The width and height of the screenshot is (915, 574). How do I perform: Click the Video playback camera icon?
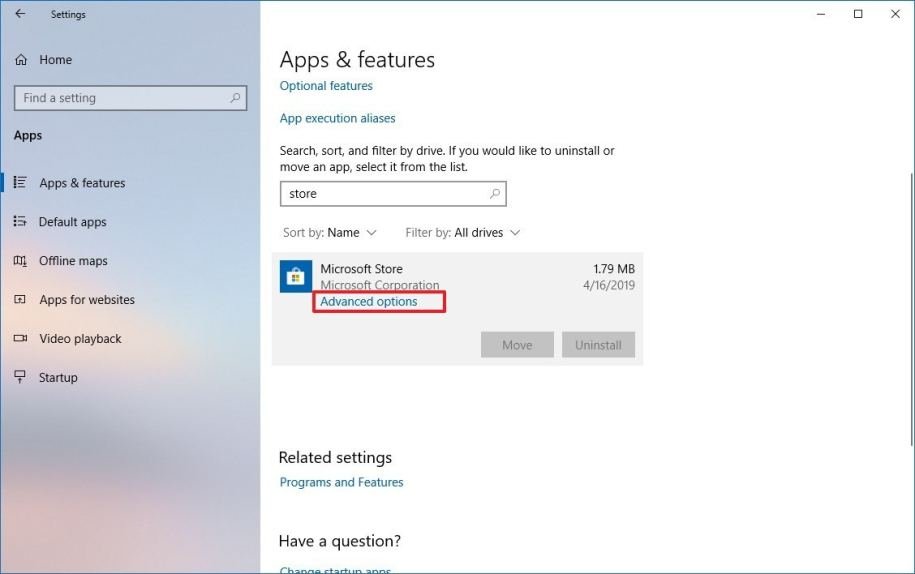(20, 339)
